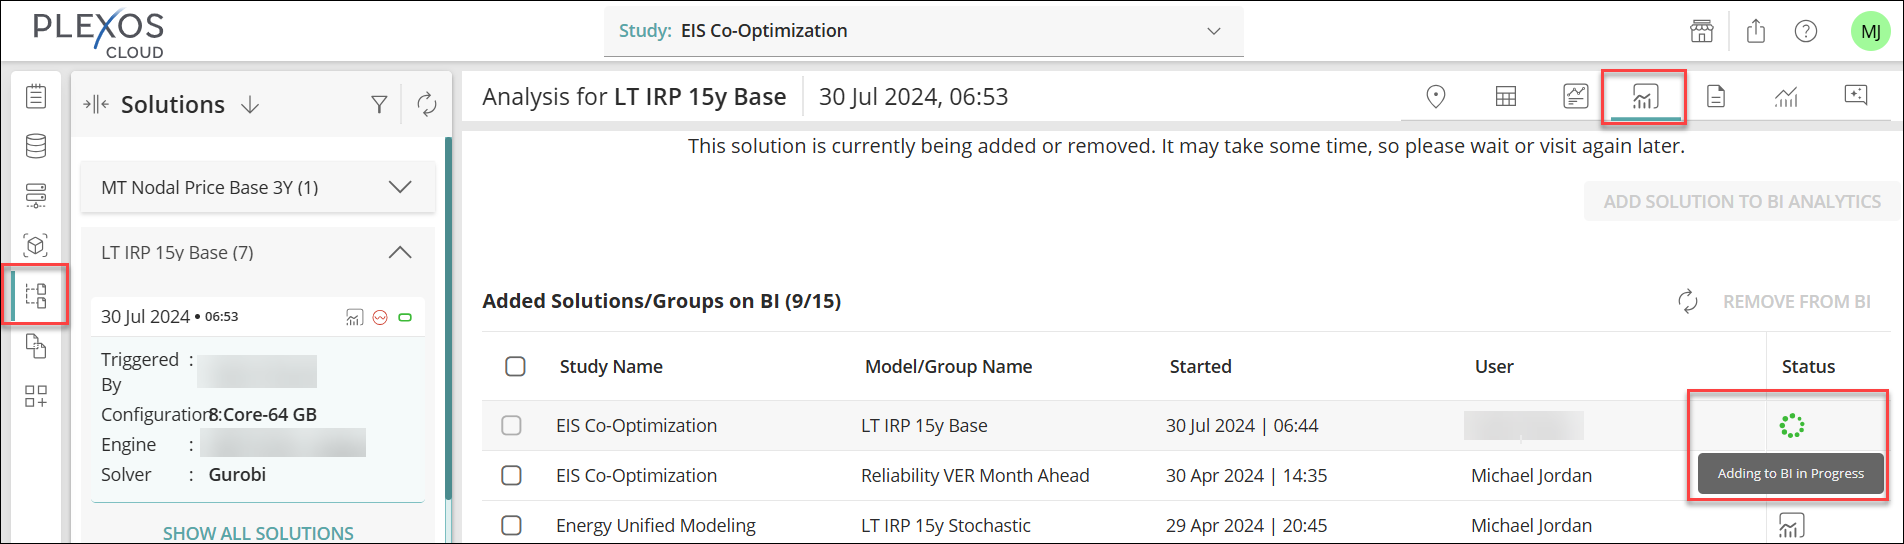Click the share/export icon in top bar
Image resolution: width=1904 pixels, height=544 pixels.
[1756, 31]
